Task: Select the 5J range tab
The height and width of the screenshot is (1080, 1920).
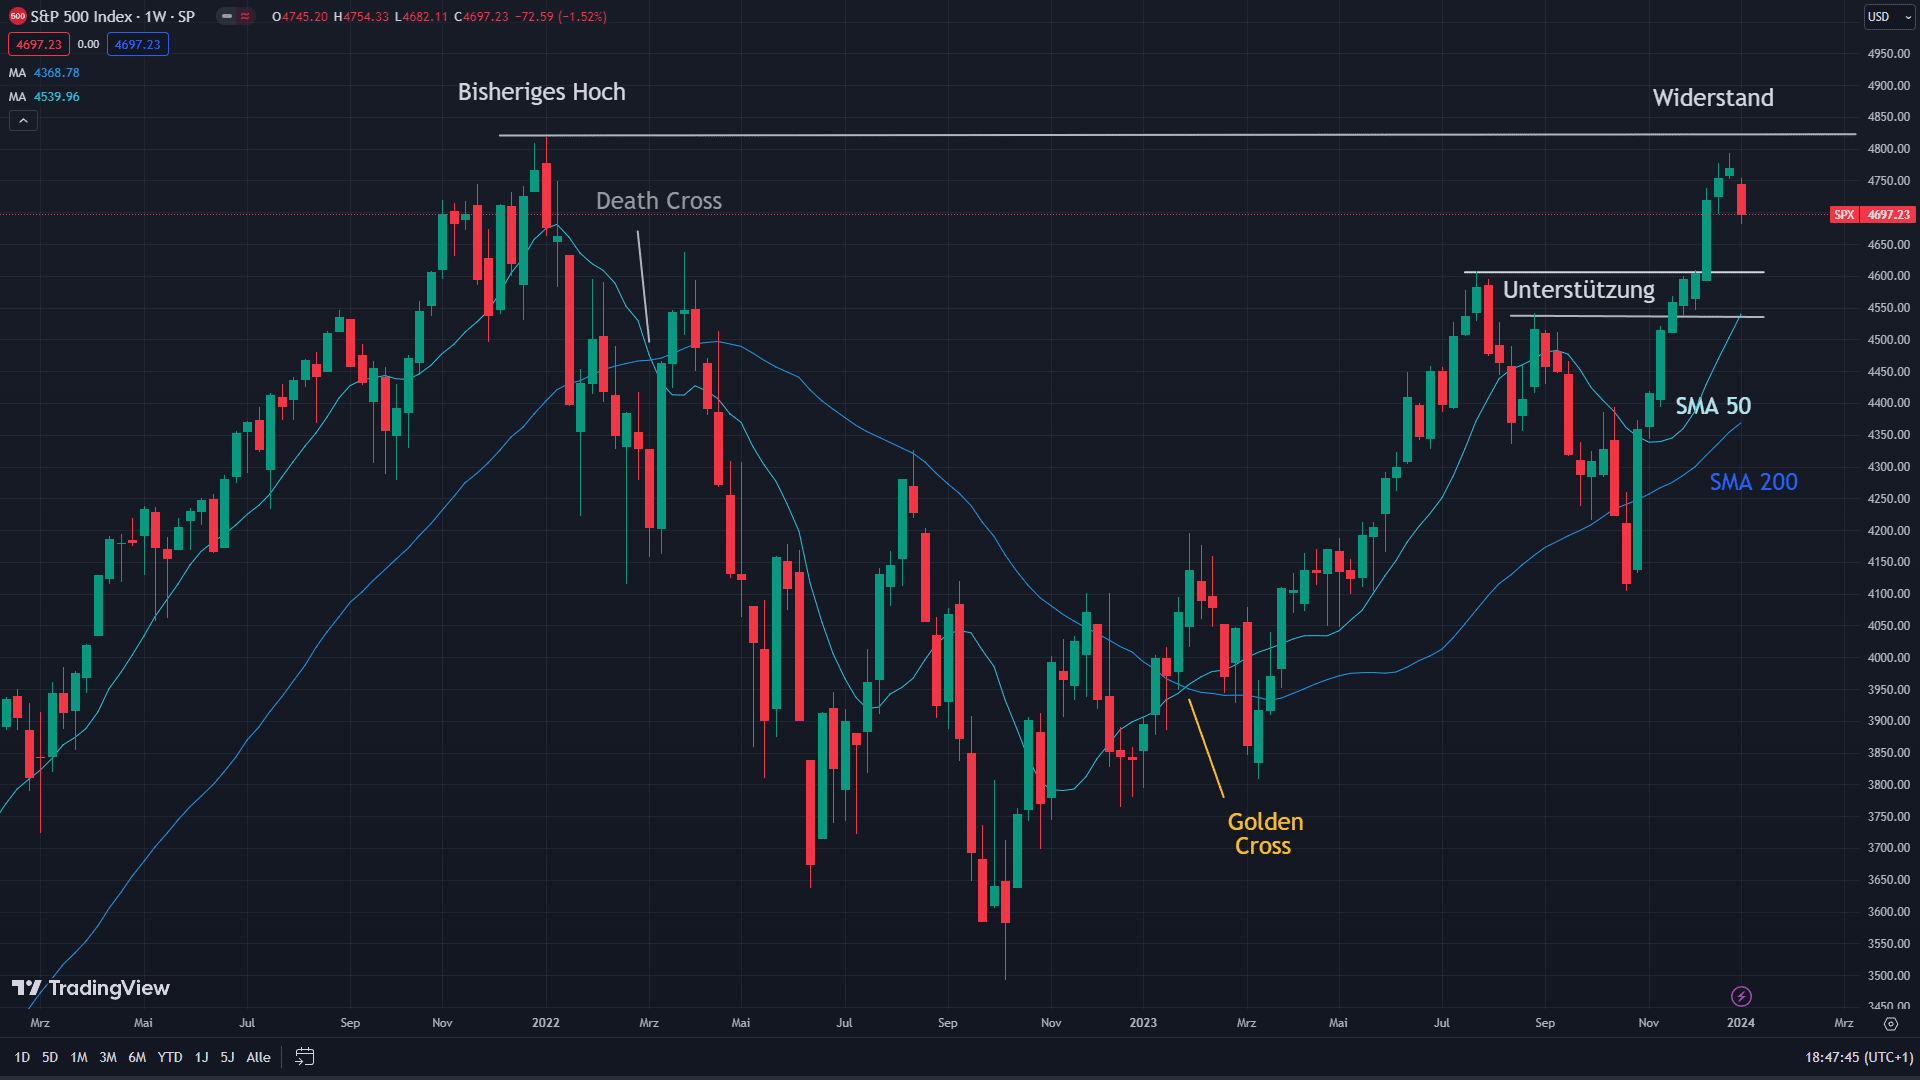Action: [227, 1057]
